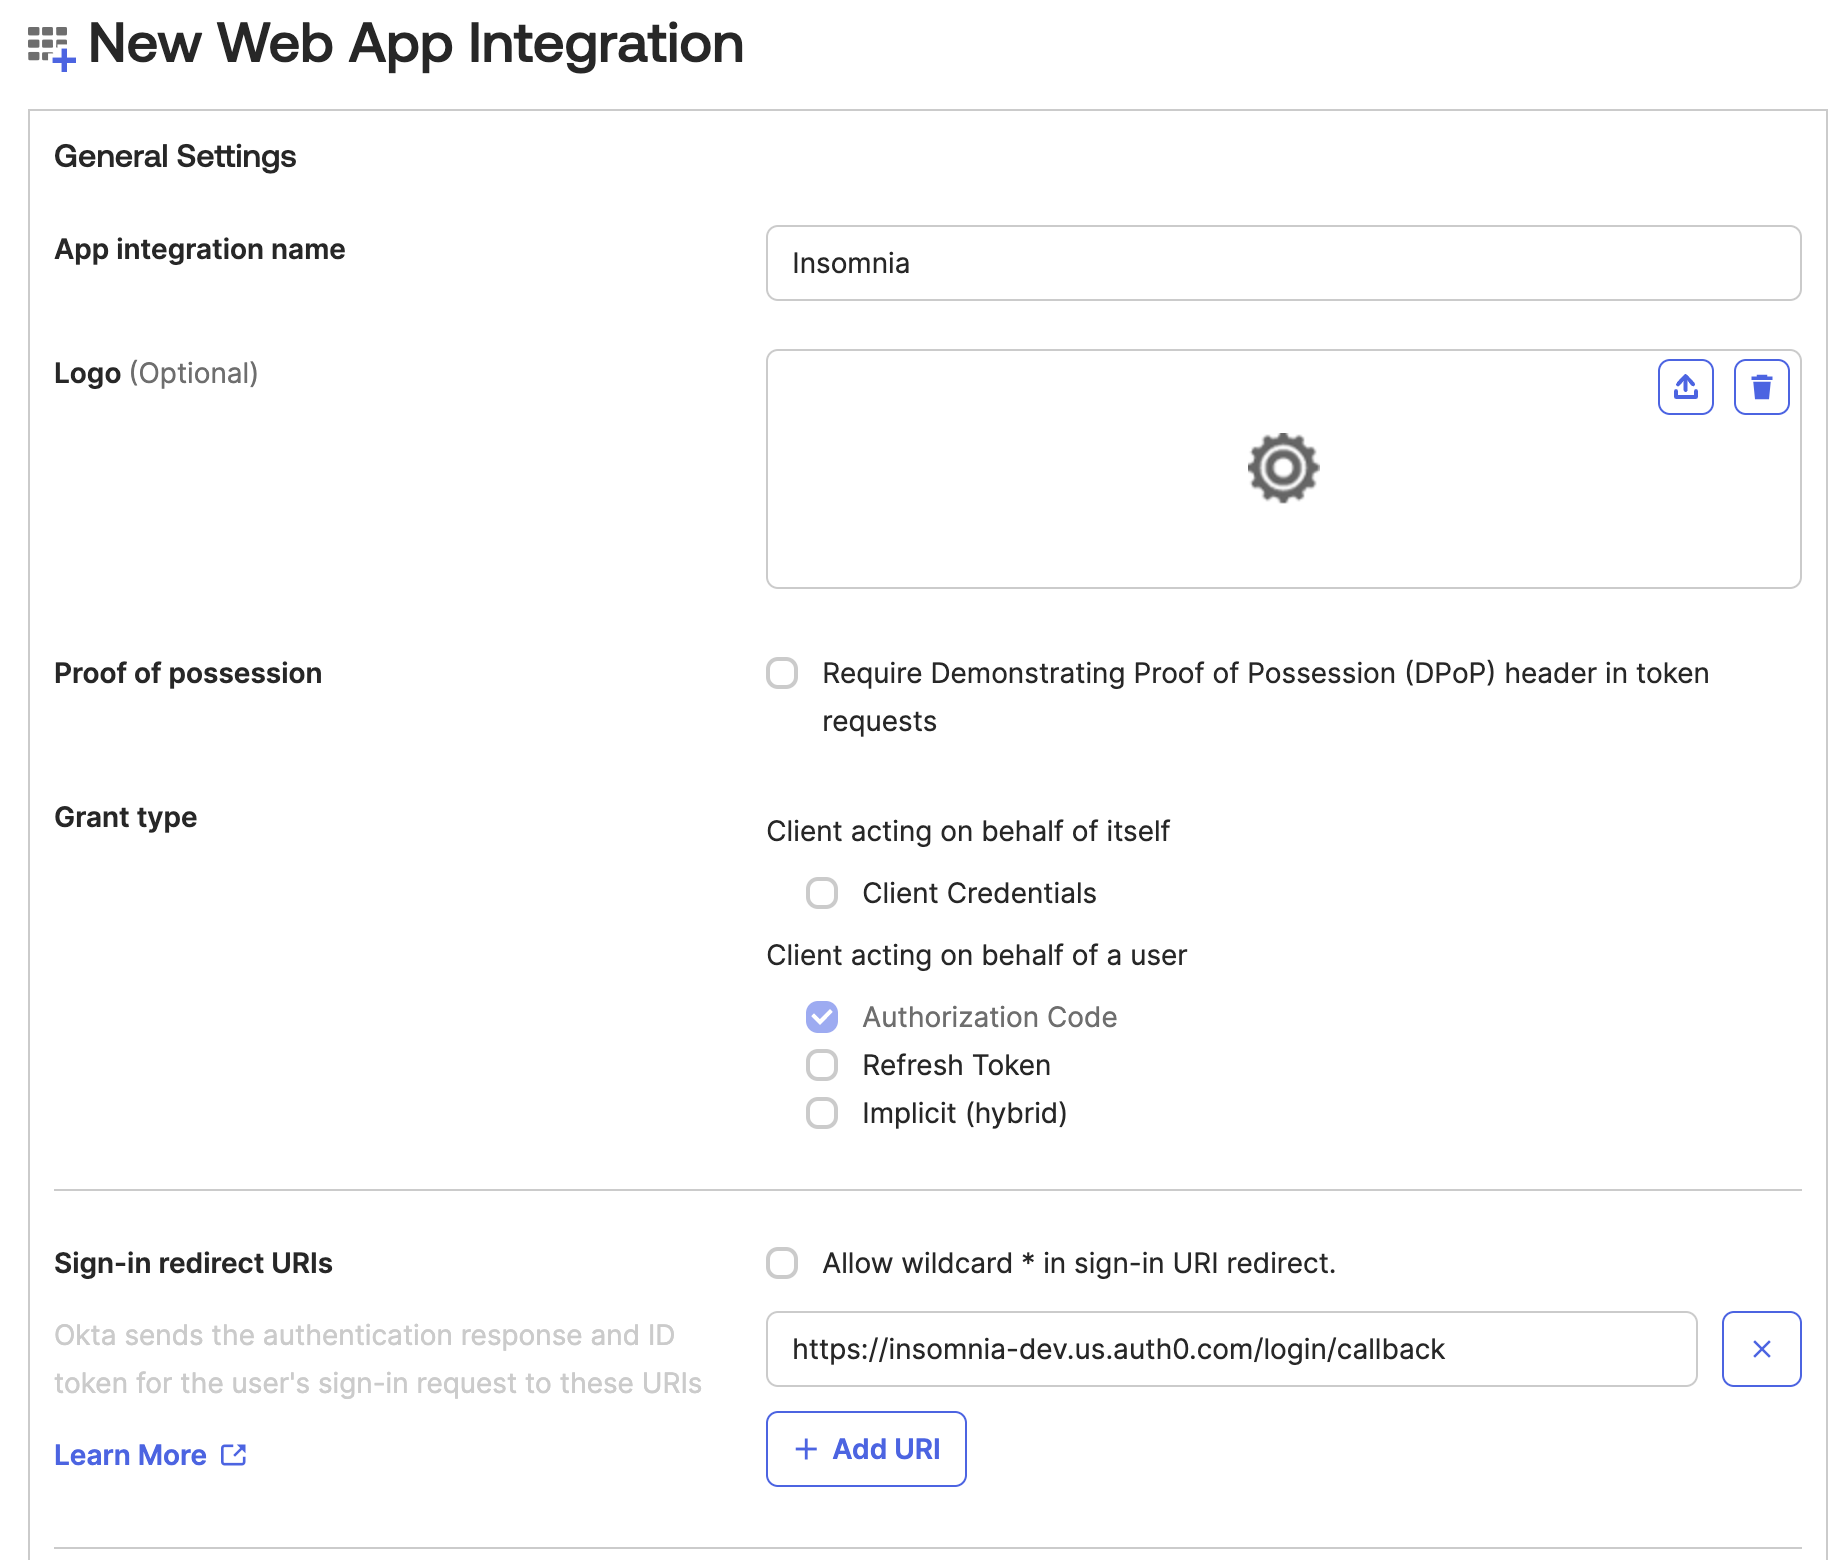This screenshot has width=1840, height=1560.
Task: Click the General Settings heading text
Action: click(x=175, y=157)
